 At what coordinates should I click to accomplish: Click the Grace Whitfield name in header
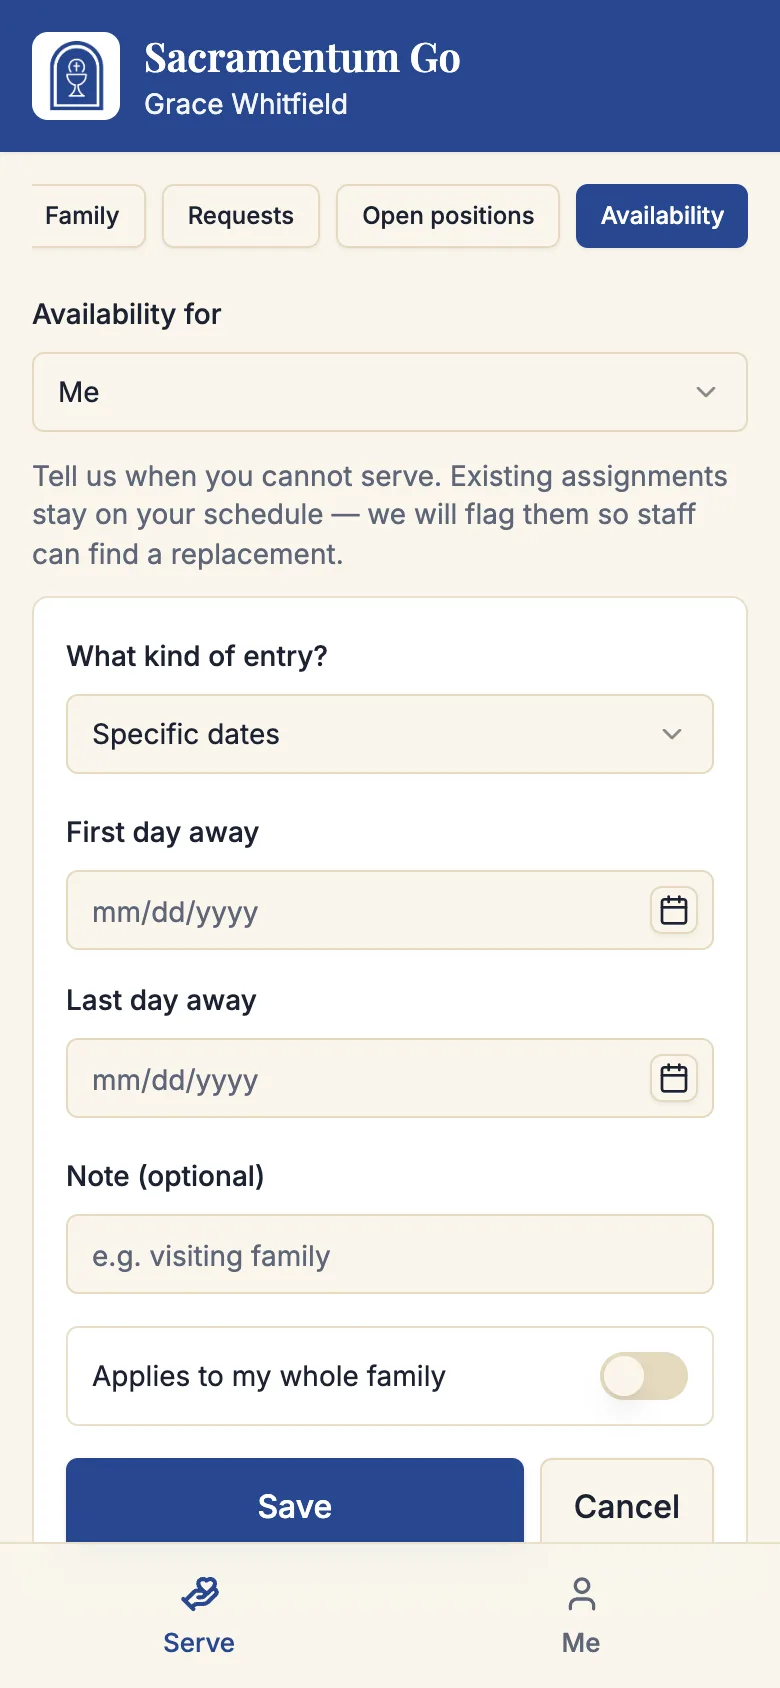point(246,104)
